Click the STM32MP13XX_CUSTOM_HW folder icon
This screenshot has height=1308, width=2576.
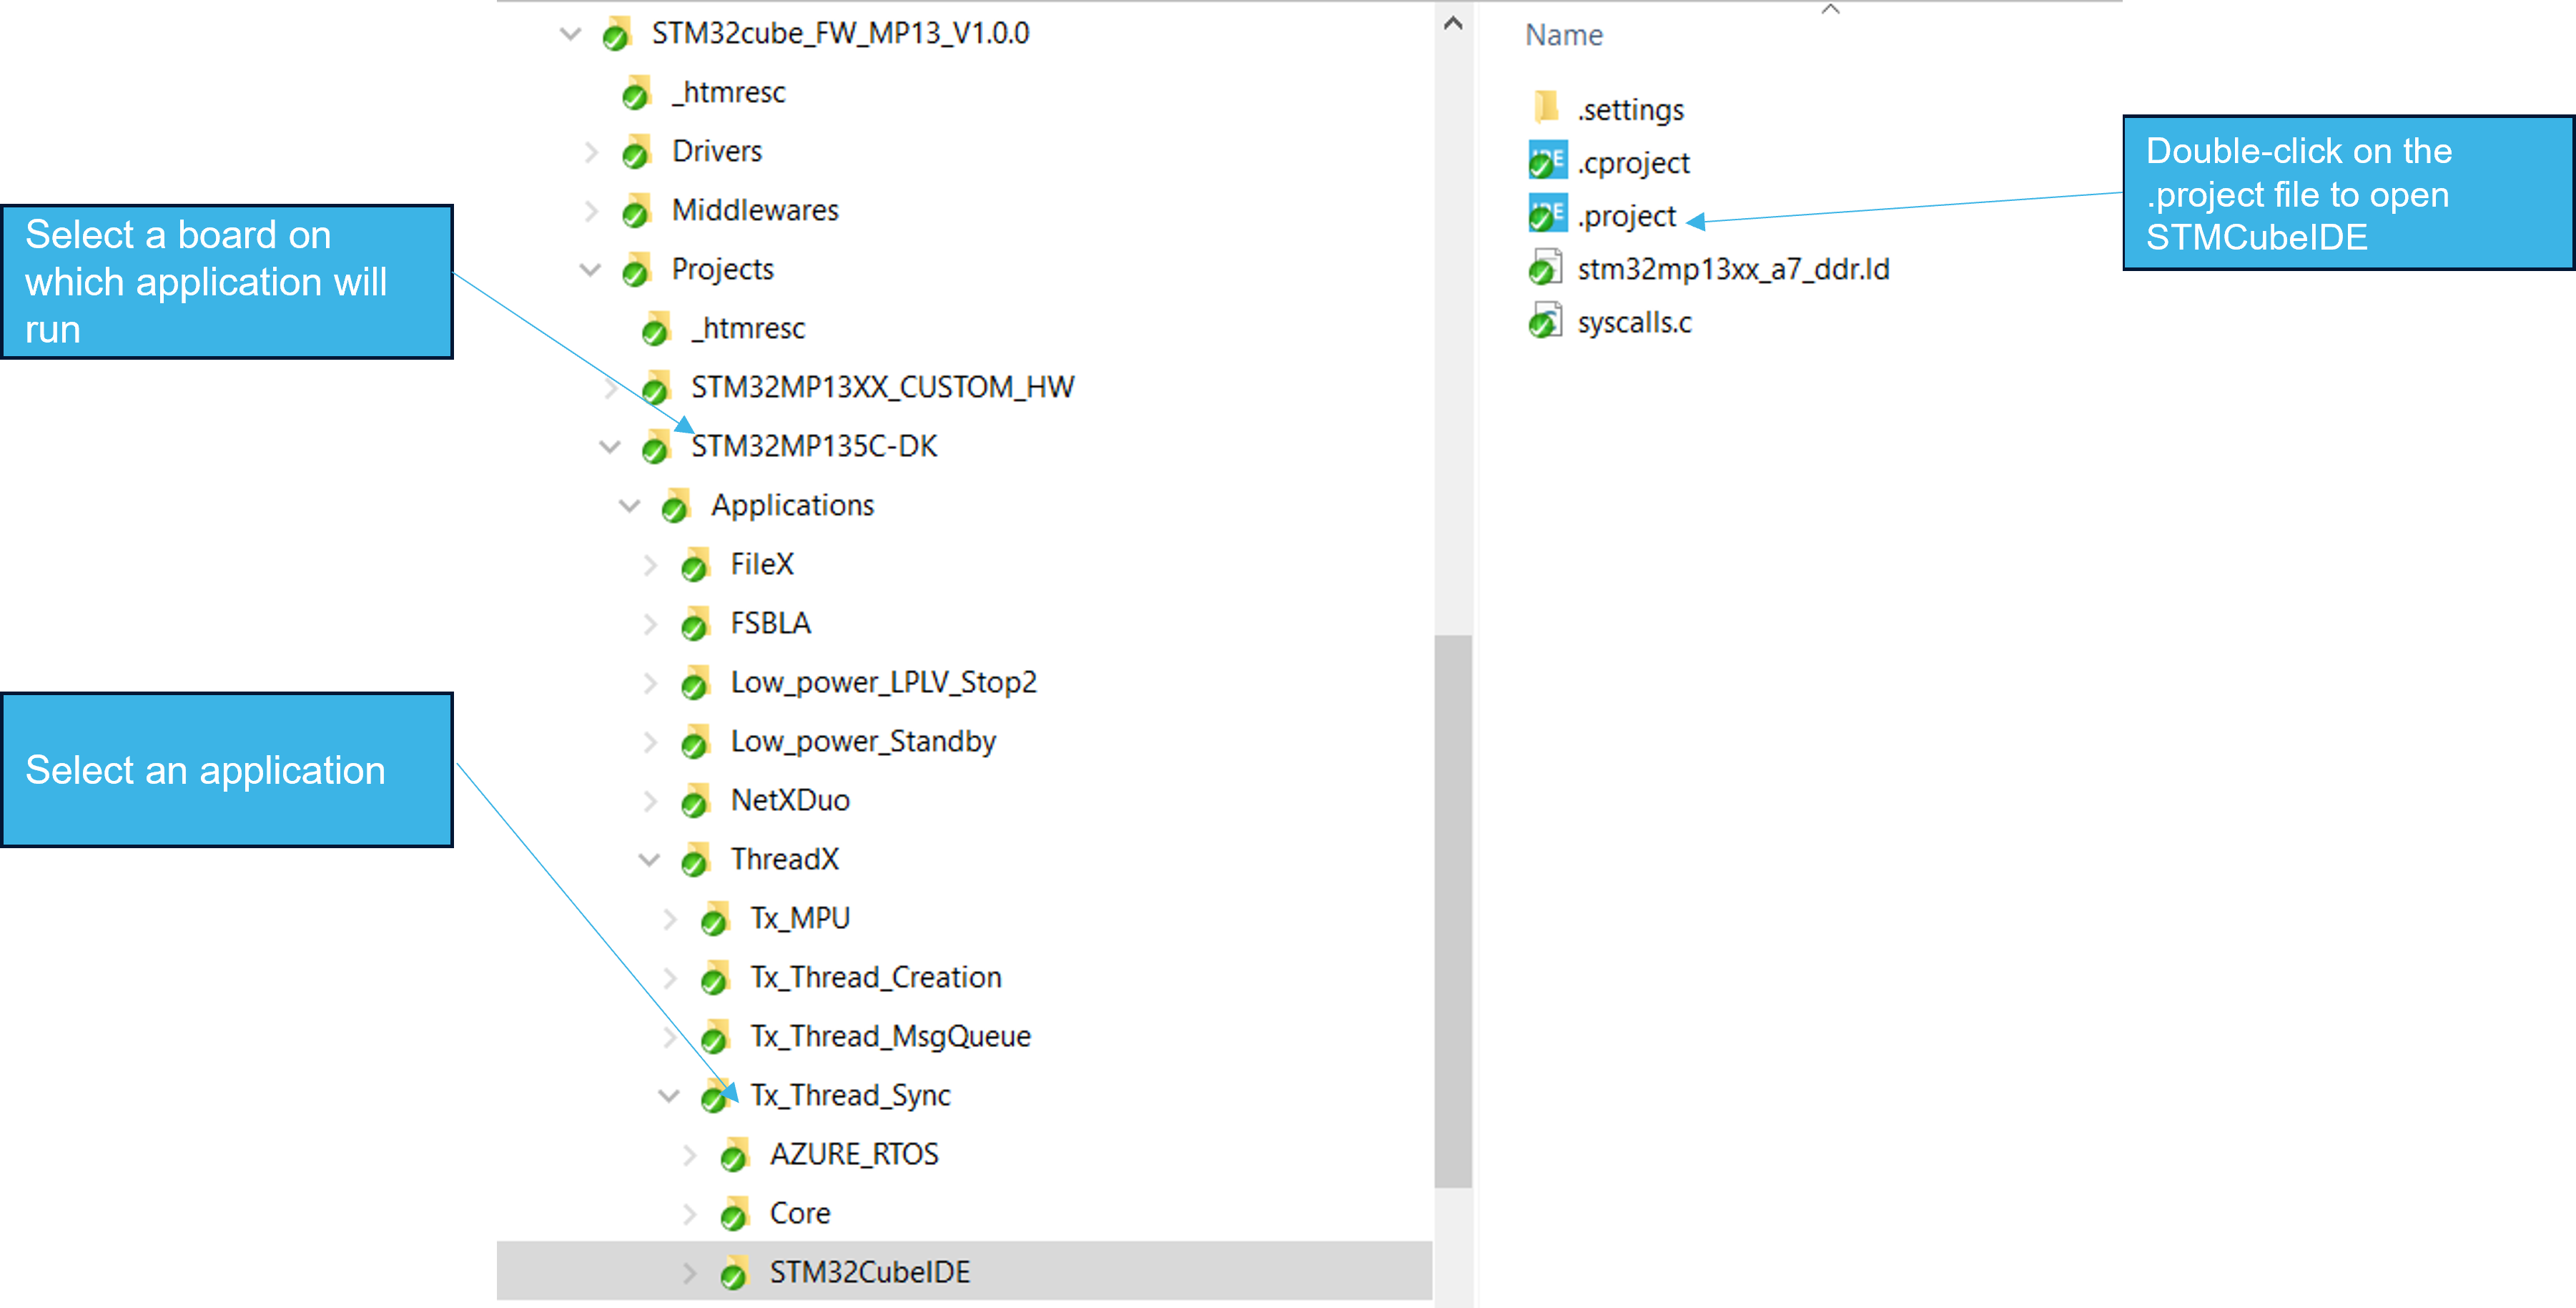[x=656, y=388]
